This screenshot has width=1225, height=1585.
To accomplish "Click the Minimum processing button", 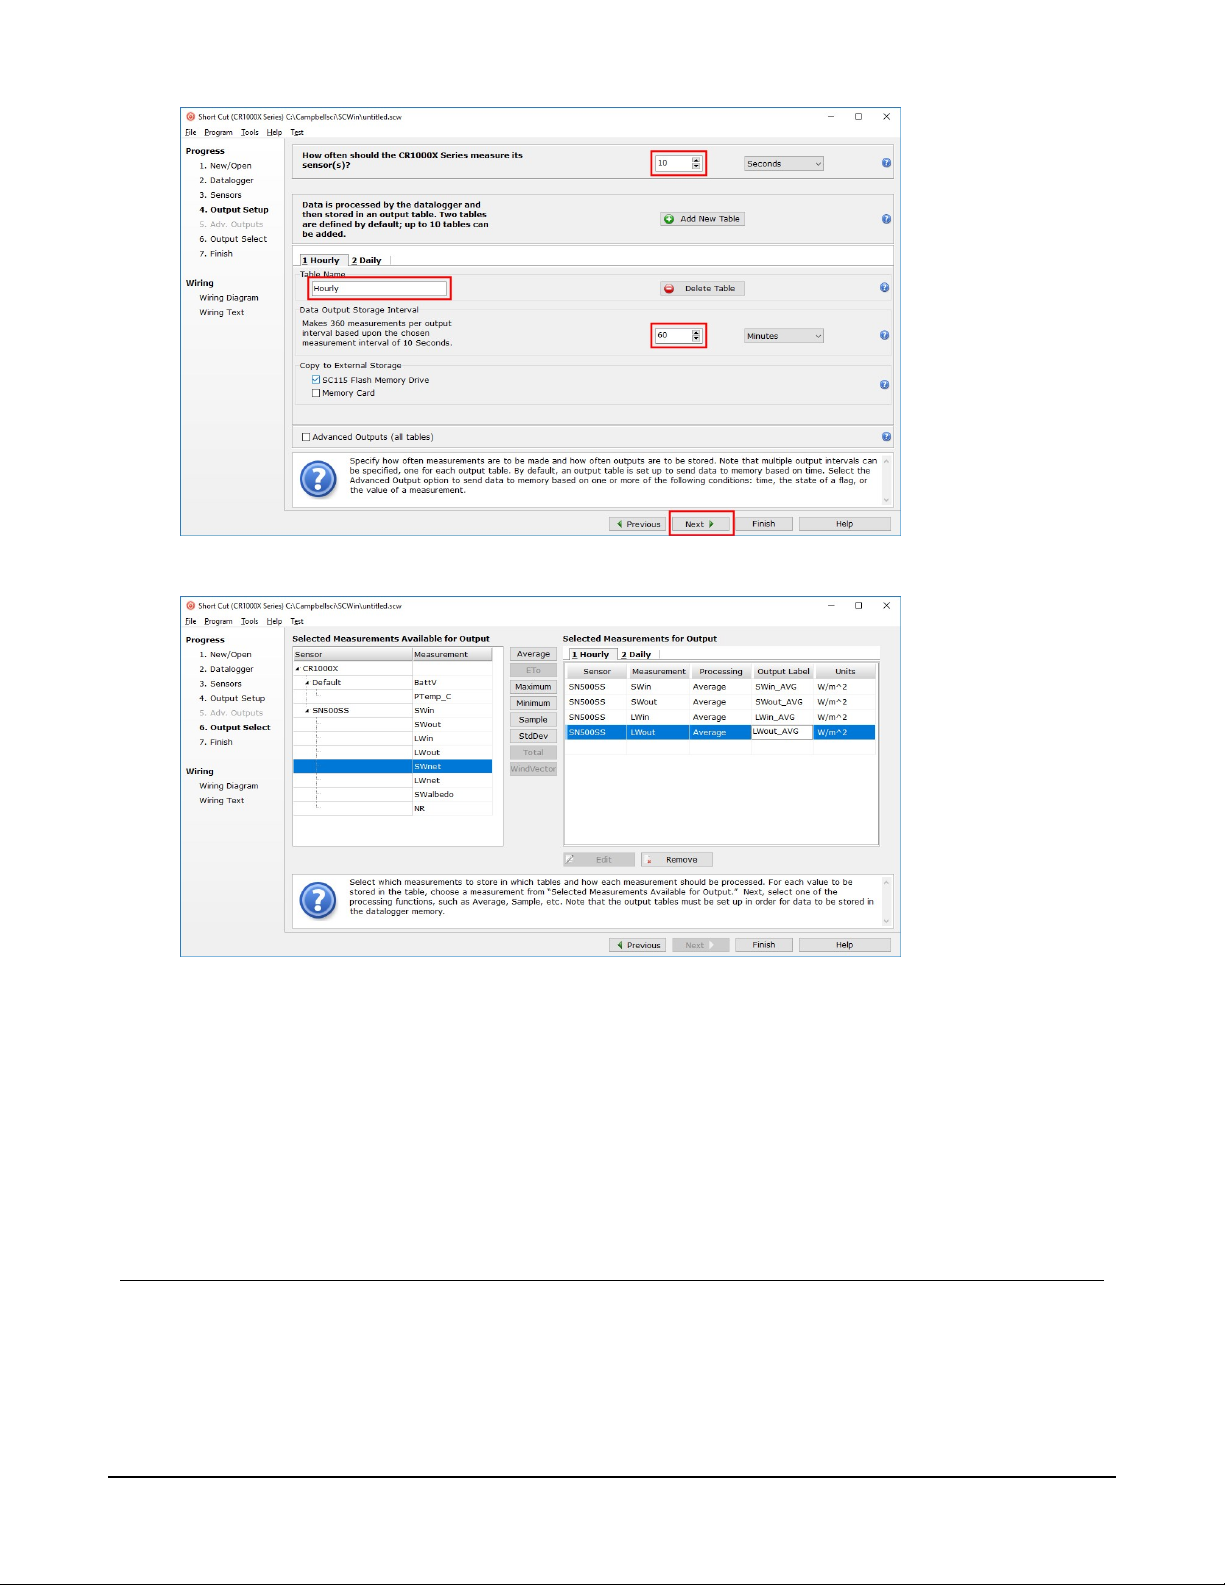I will (533, 703).
